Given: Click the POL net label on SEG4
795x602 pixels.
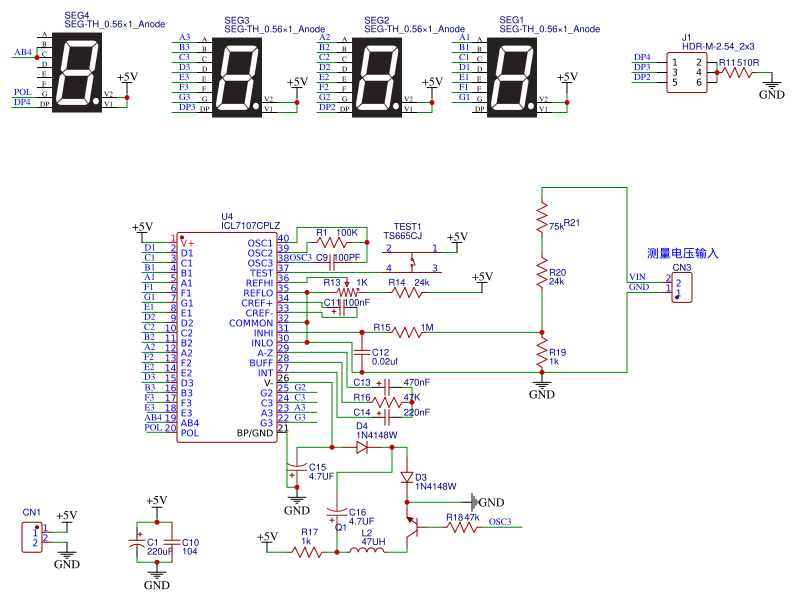Looking at the screenshot, I should click(22, 92).
